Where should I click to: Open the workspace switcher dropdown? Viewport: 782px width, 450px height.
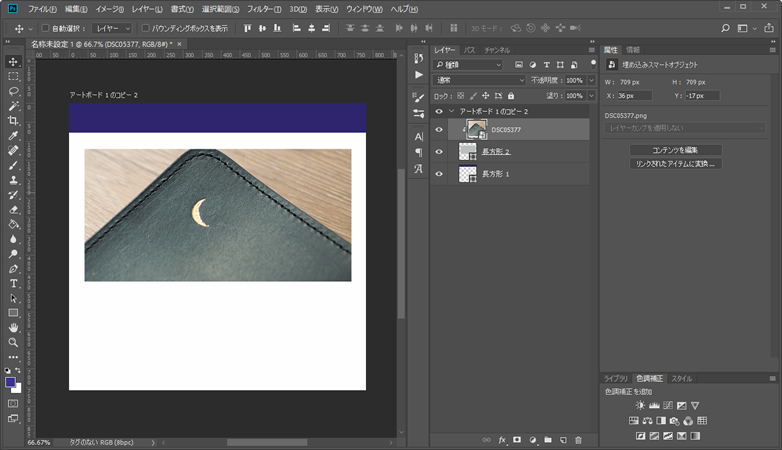point(747,28)
